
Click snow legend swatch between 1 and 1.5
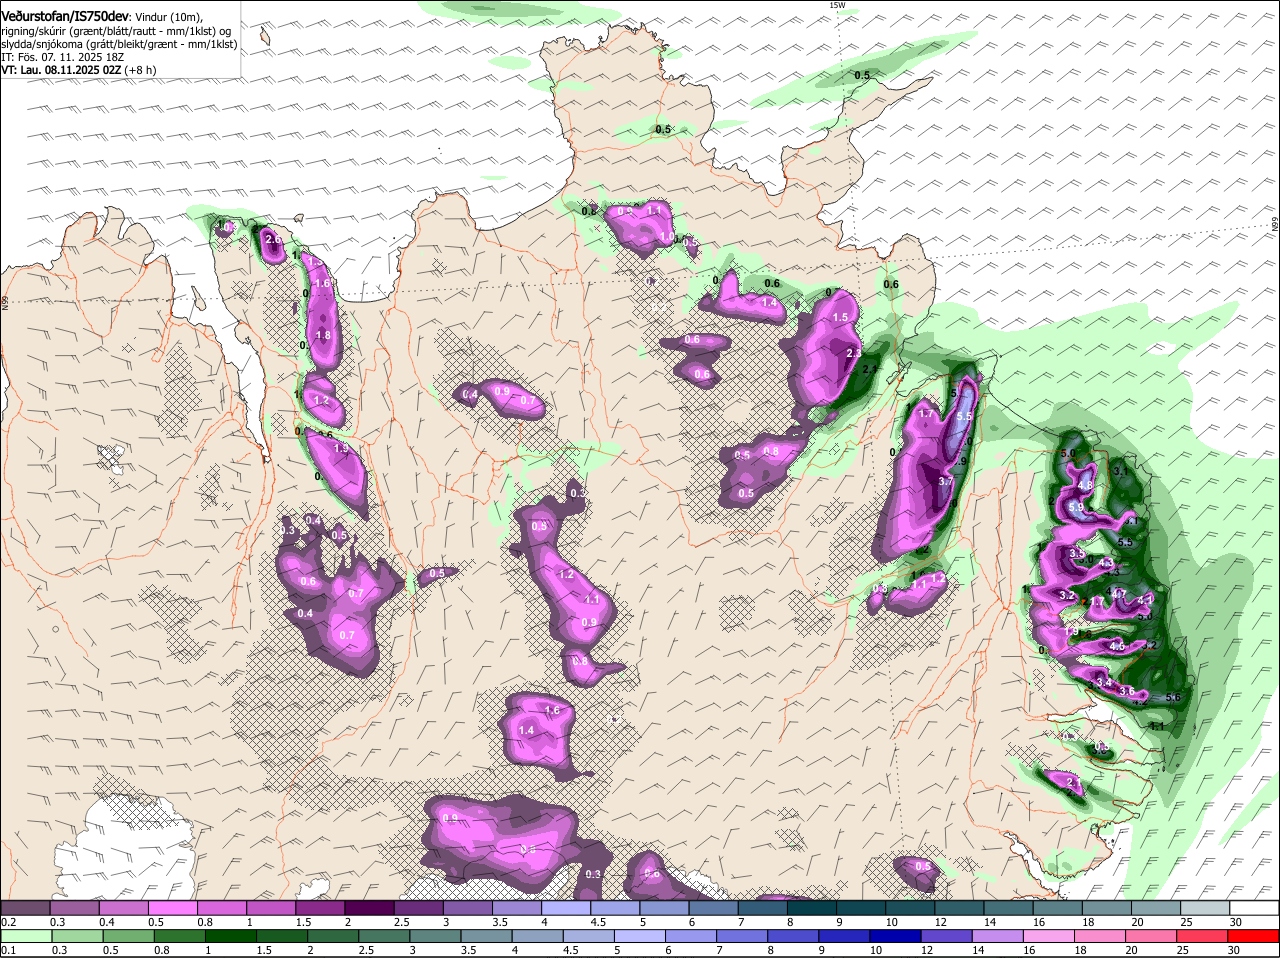coord(270,907)
